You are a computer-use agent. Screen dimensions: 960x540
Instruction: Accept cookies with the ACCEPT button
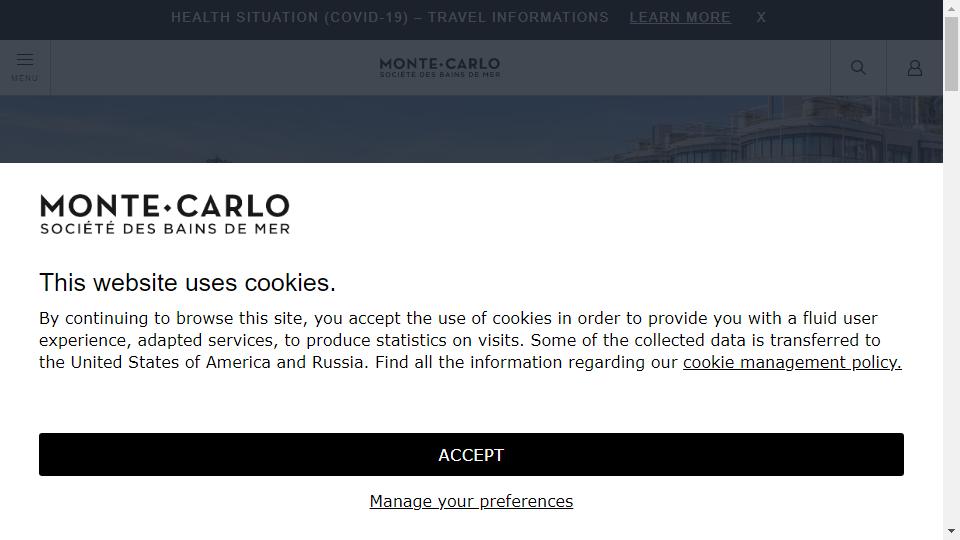tap(471, 455)
